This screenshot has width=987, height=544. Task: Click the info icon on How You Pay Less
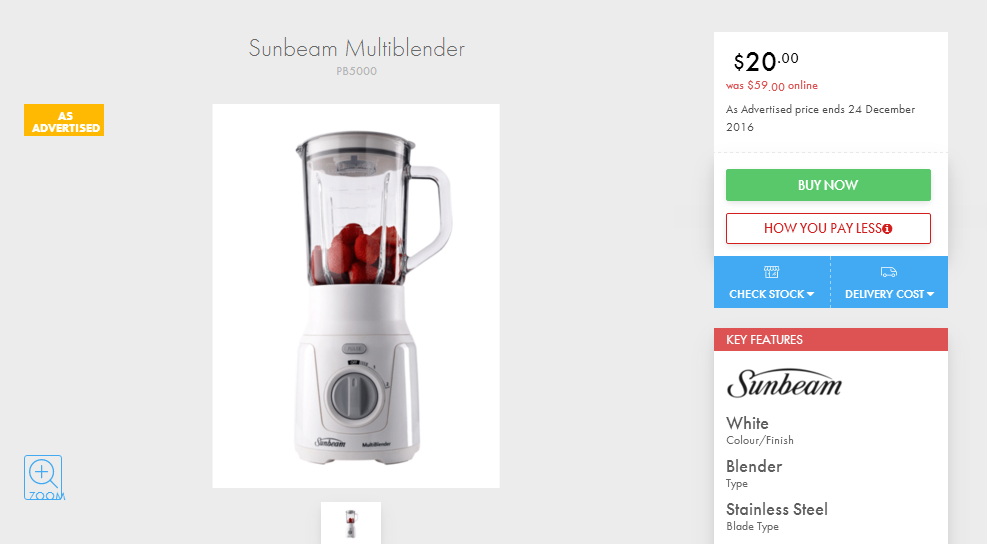coord(887,229)
